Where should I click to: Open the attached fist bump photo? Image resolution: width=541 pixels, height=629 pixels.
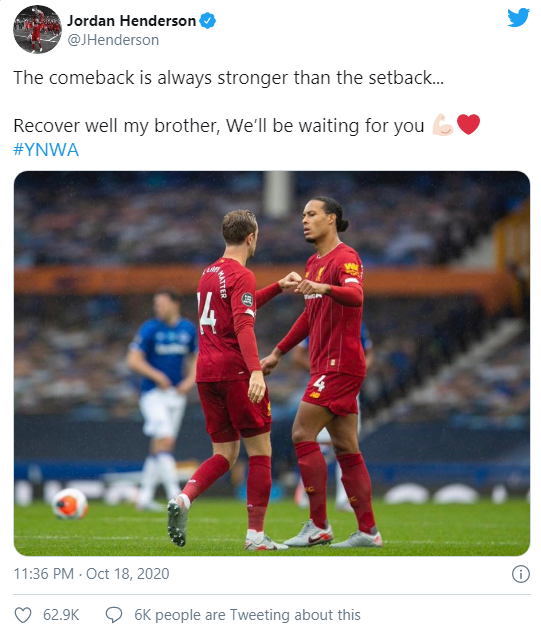coord(272,363)
